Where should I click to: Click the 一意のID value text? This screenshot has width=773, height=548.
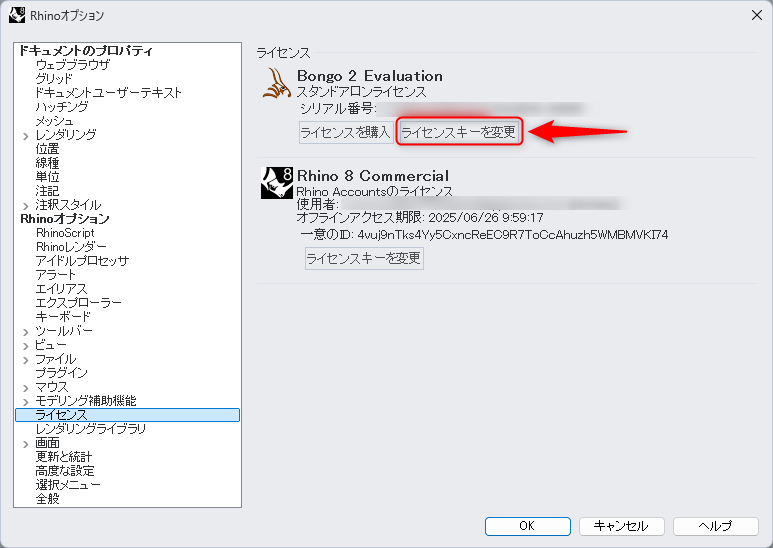tap(513, 235)
